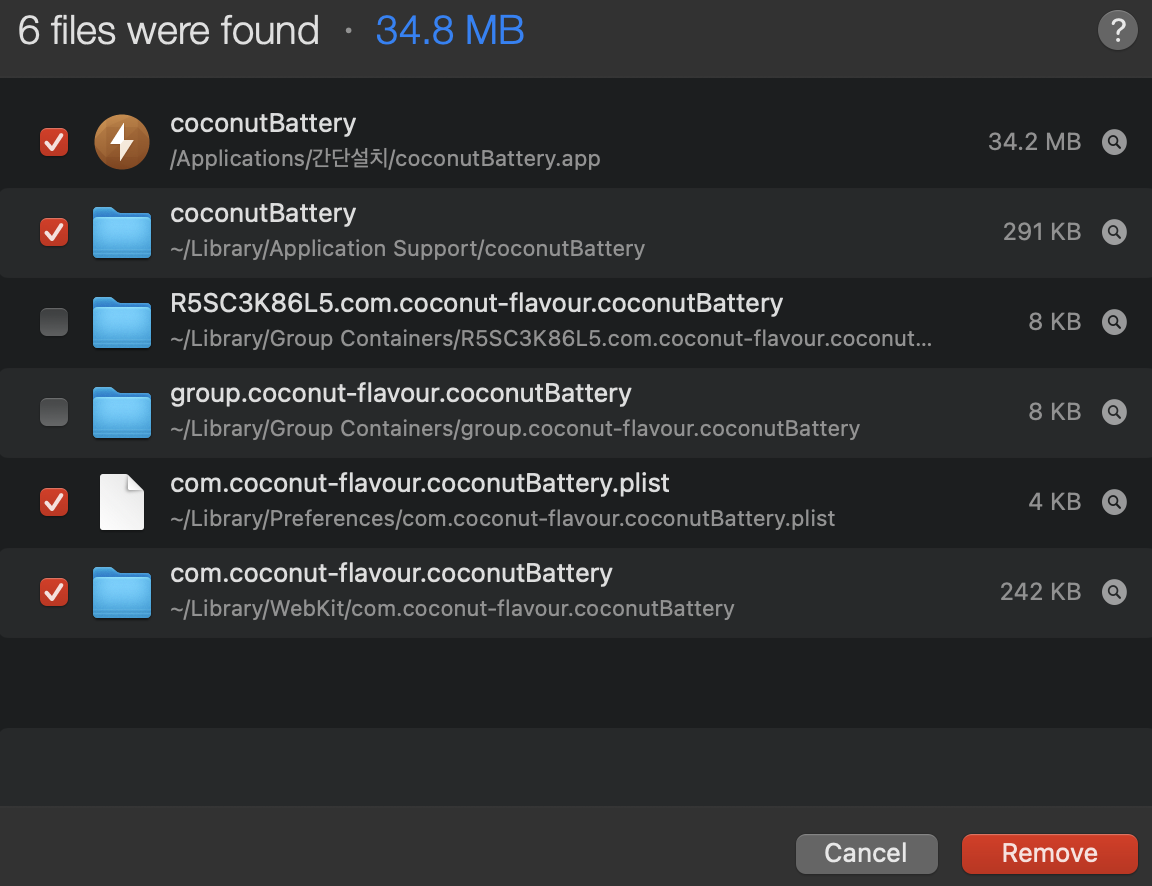Click the 8 KB size on the R5SC3K86L5 row
Viewport: 1152px width, 886px height.
(1054, 322)
